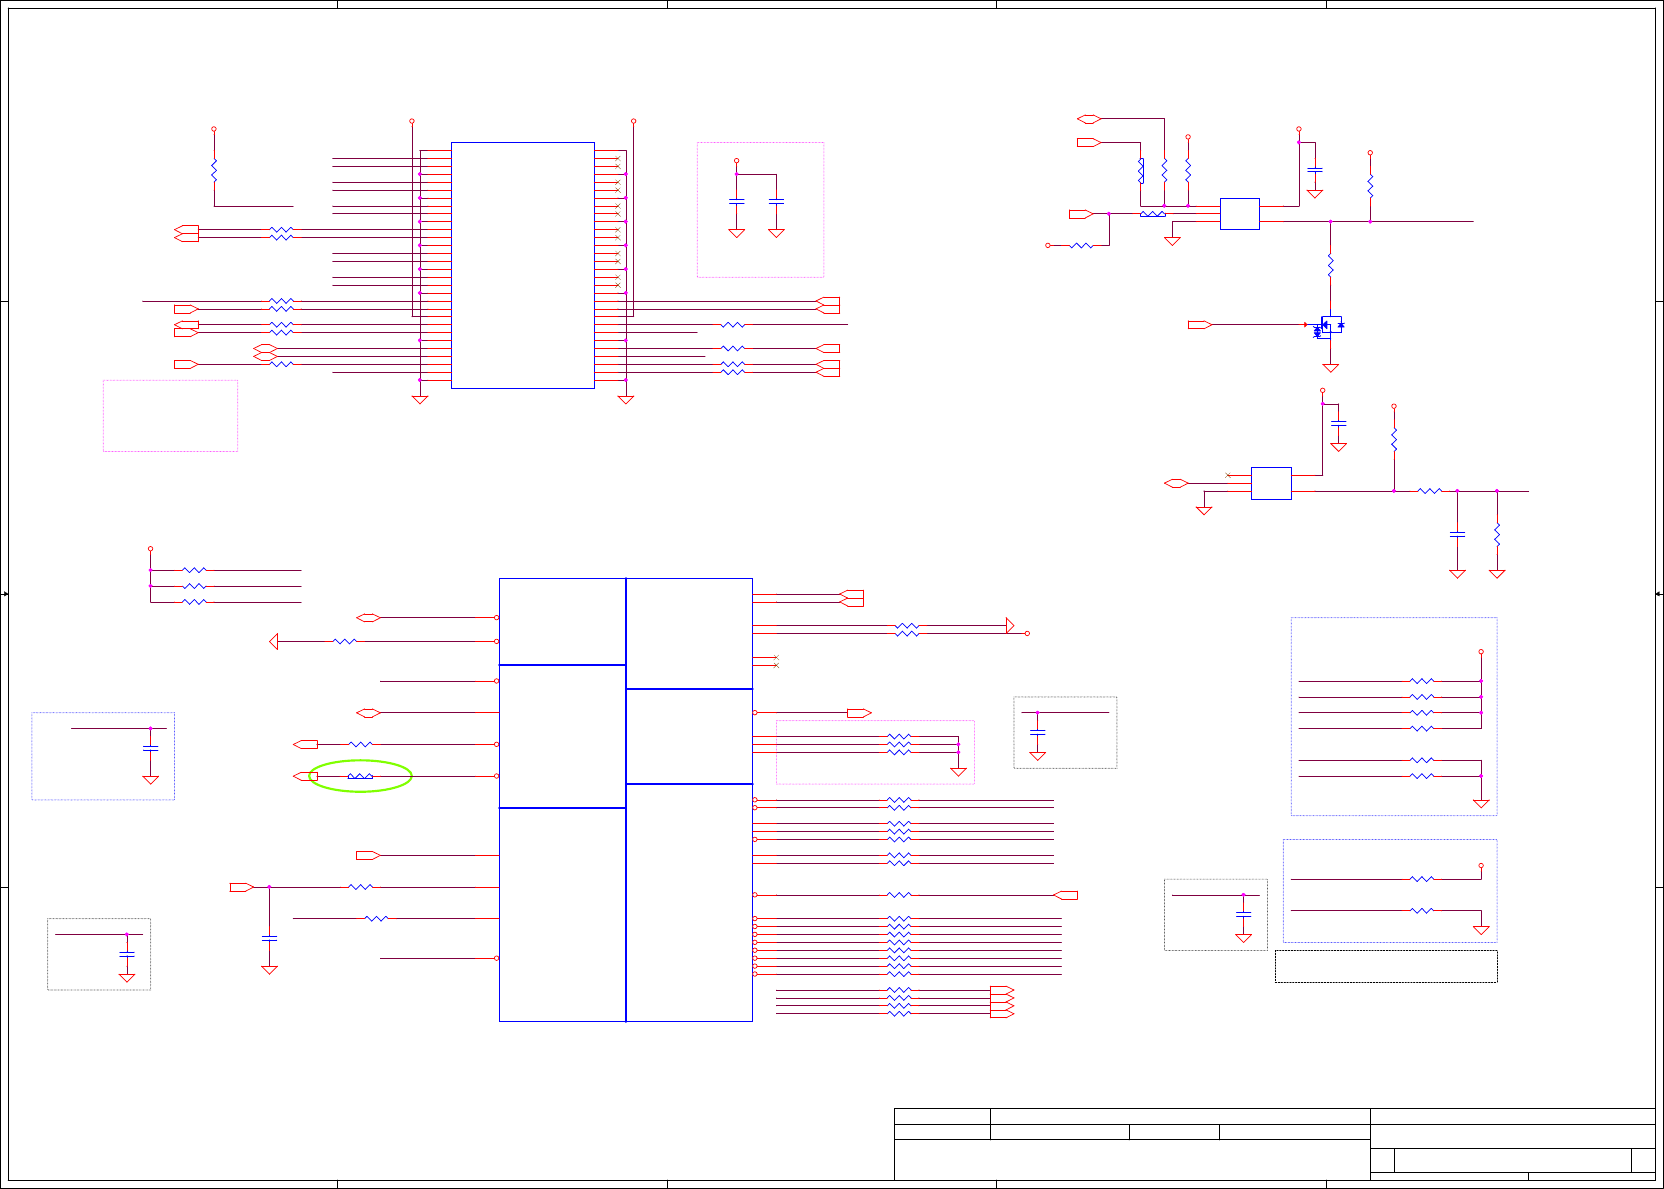Viewport: 1664px width, 1189px height.
Task: Click the single port at the end of the long line right of the main chip
Action: (x=1066, y=895)
